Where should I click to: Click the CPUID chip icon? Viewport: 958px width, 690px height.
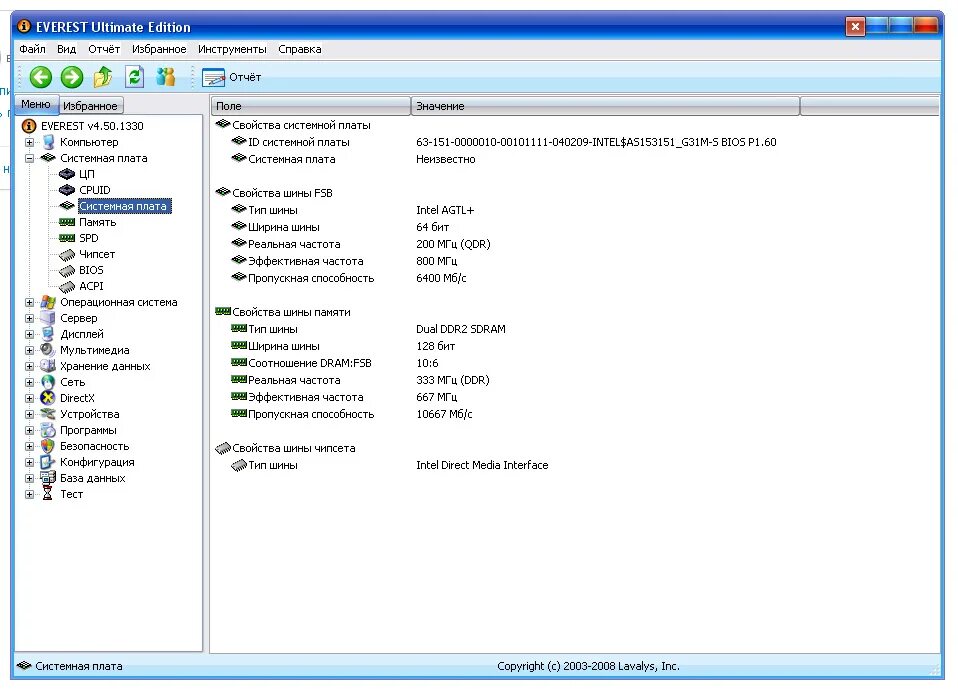67,190
